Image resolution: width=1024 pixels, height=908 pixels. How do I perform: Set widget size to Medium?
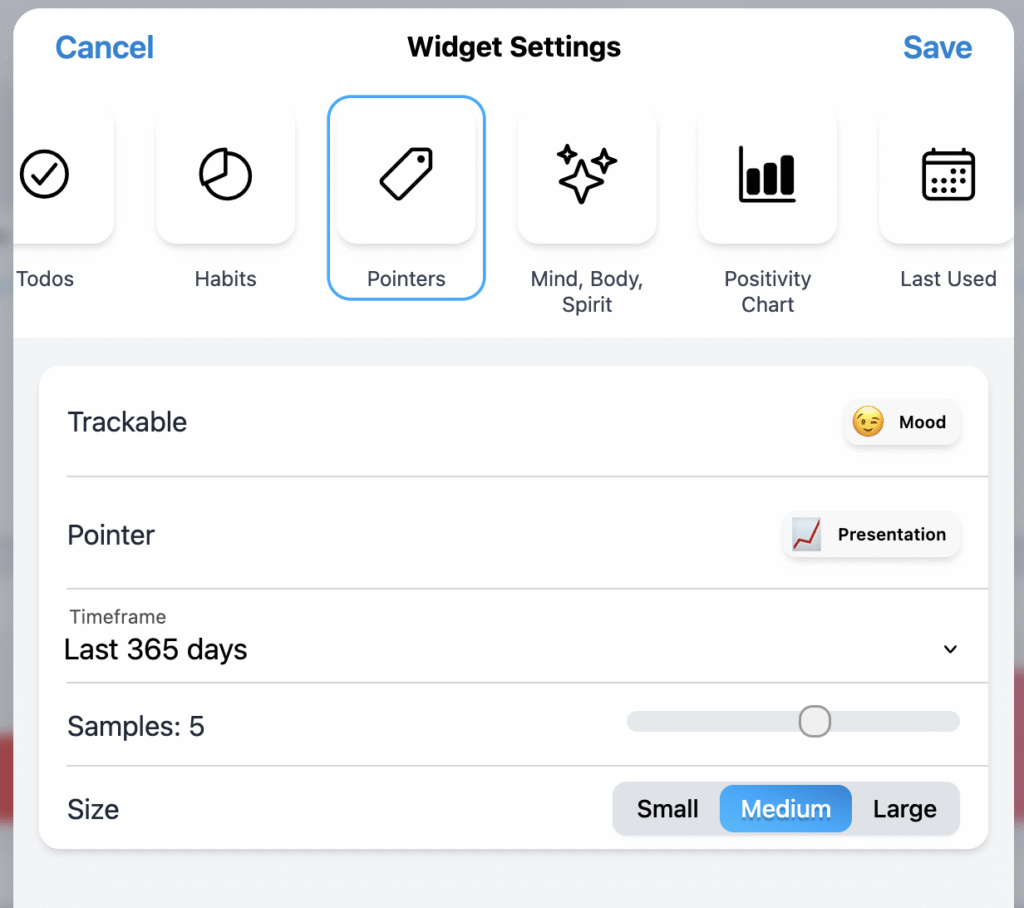coord(786,809)
